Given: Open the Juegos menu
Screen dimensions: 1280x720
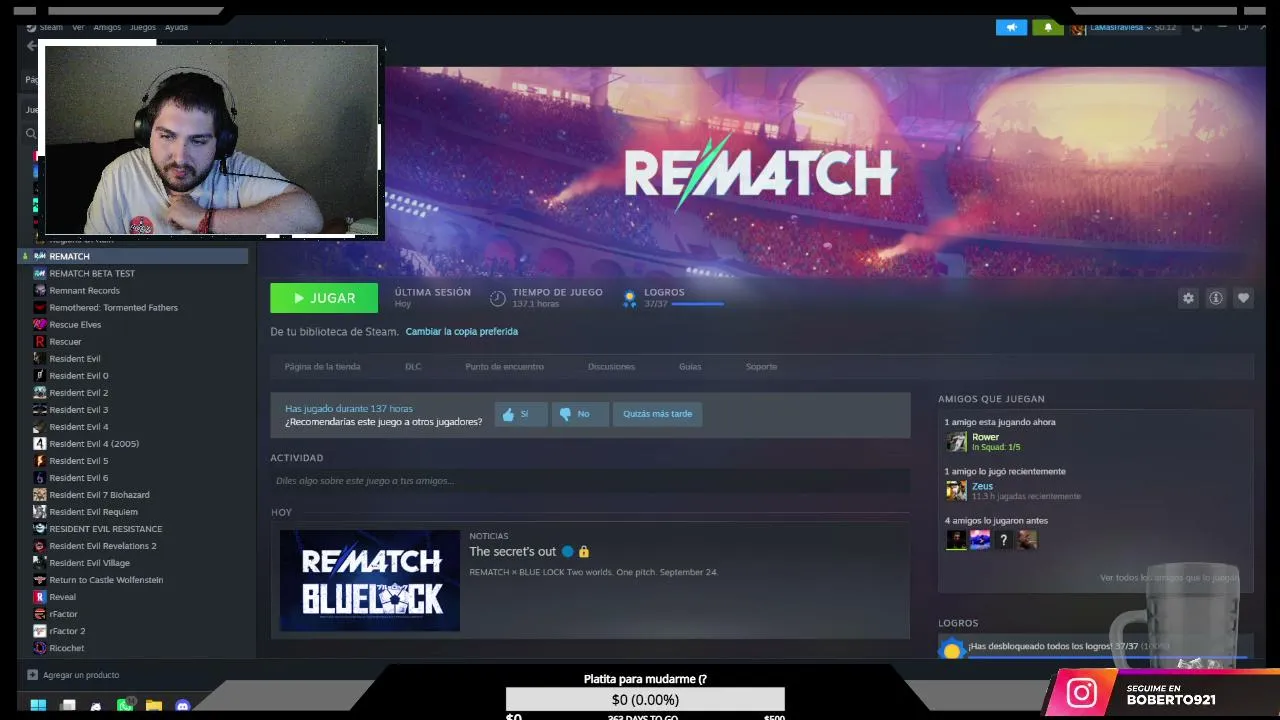Looking at the screenshot, I should click(143, 27).
